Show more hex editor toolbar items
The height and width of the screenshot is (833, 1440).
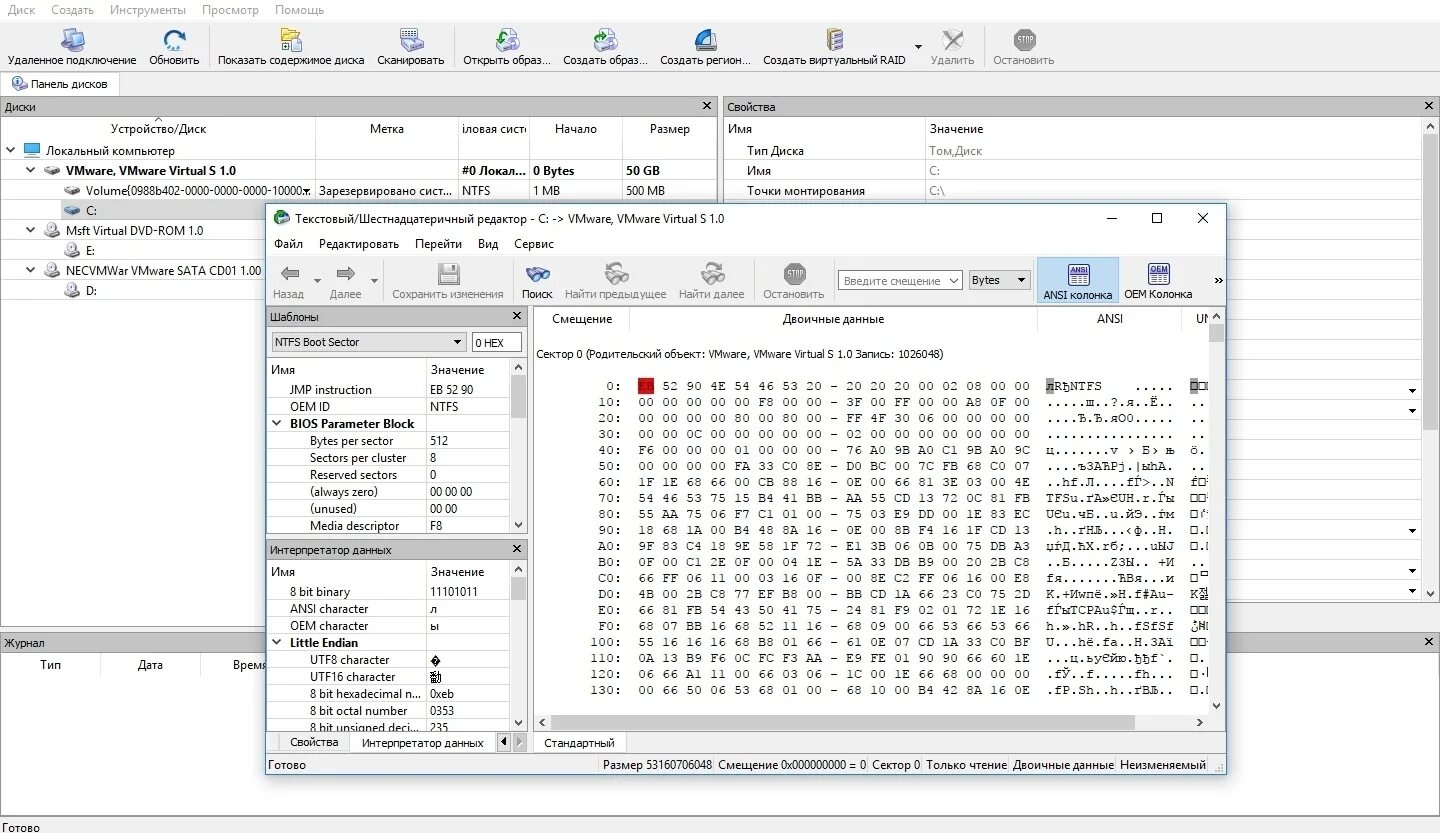[x=1218, y=281]
